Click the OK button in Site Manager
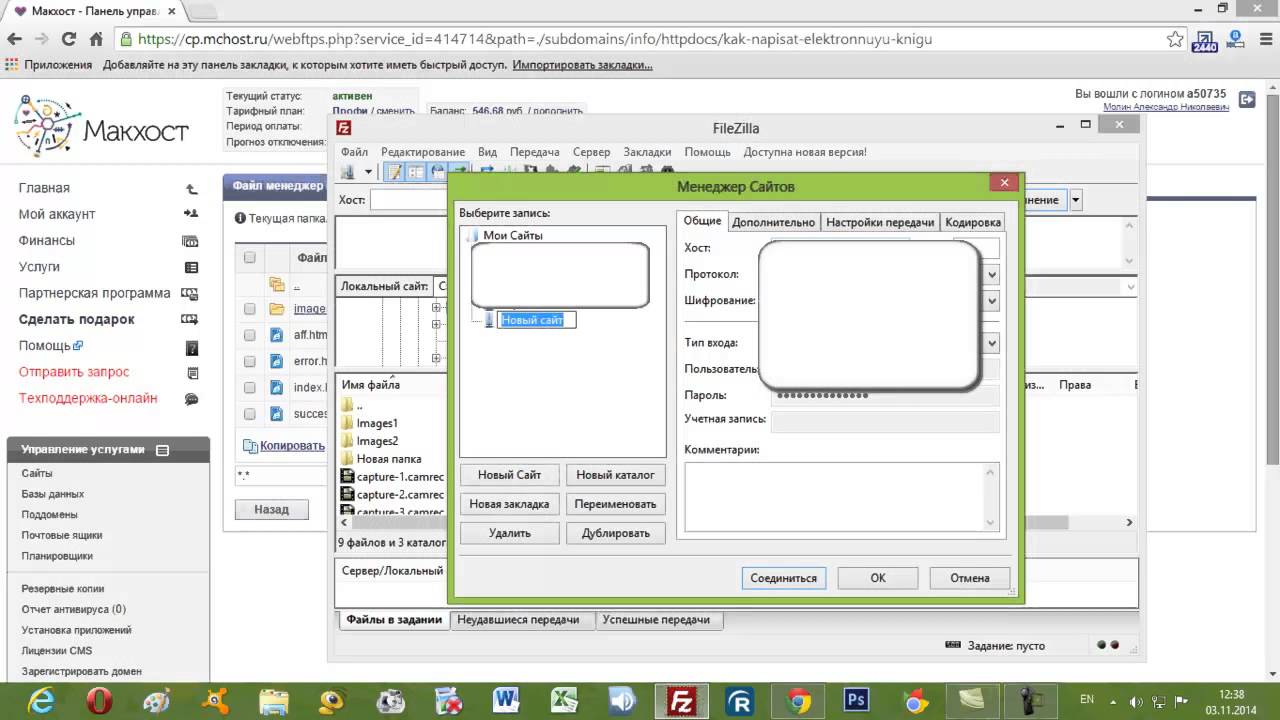 point(878,578)
